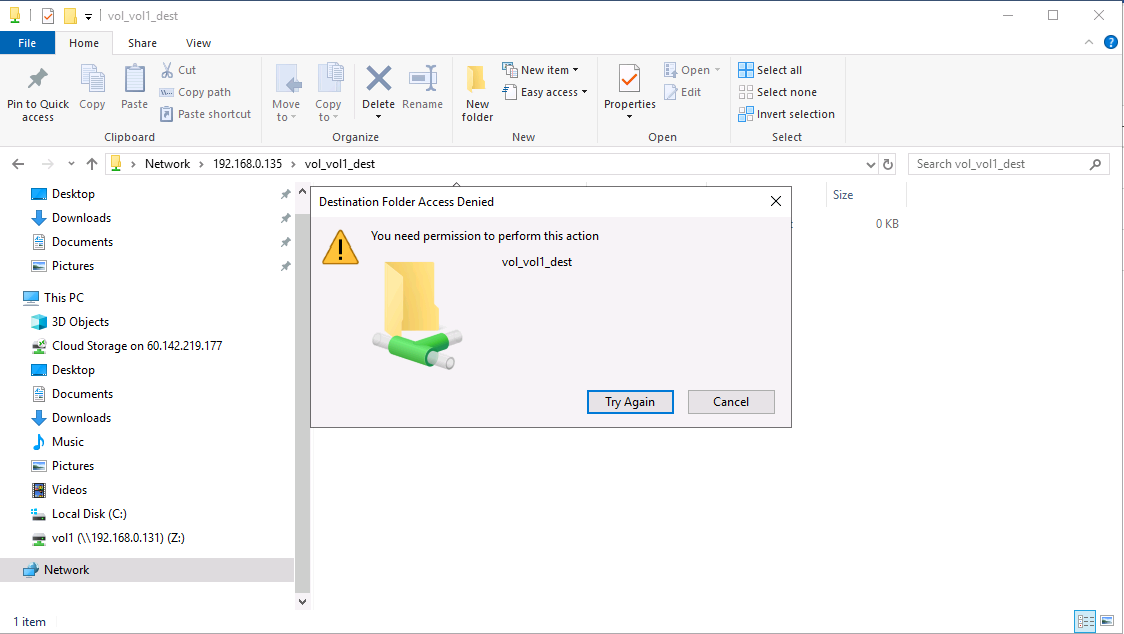Open Properties checkmark icon
This screenshot has width=1124, height=634.
(x=629, y=78)
